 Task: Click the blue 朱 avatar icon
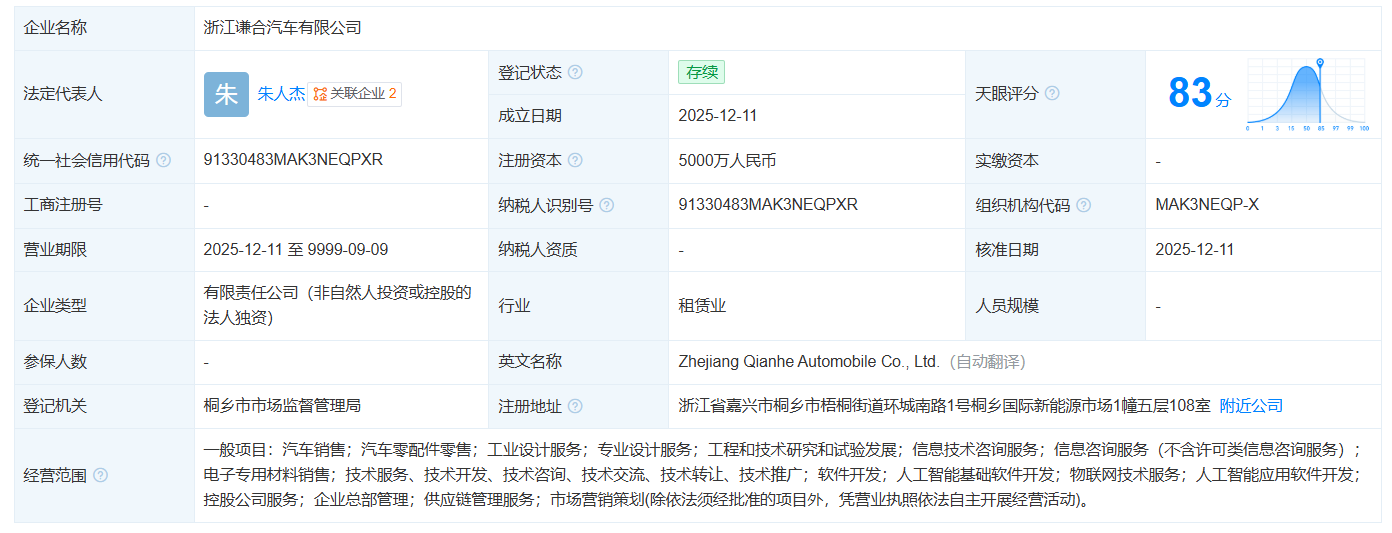tap(226, 95)
